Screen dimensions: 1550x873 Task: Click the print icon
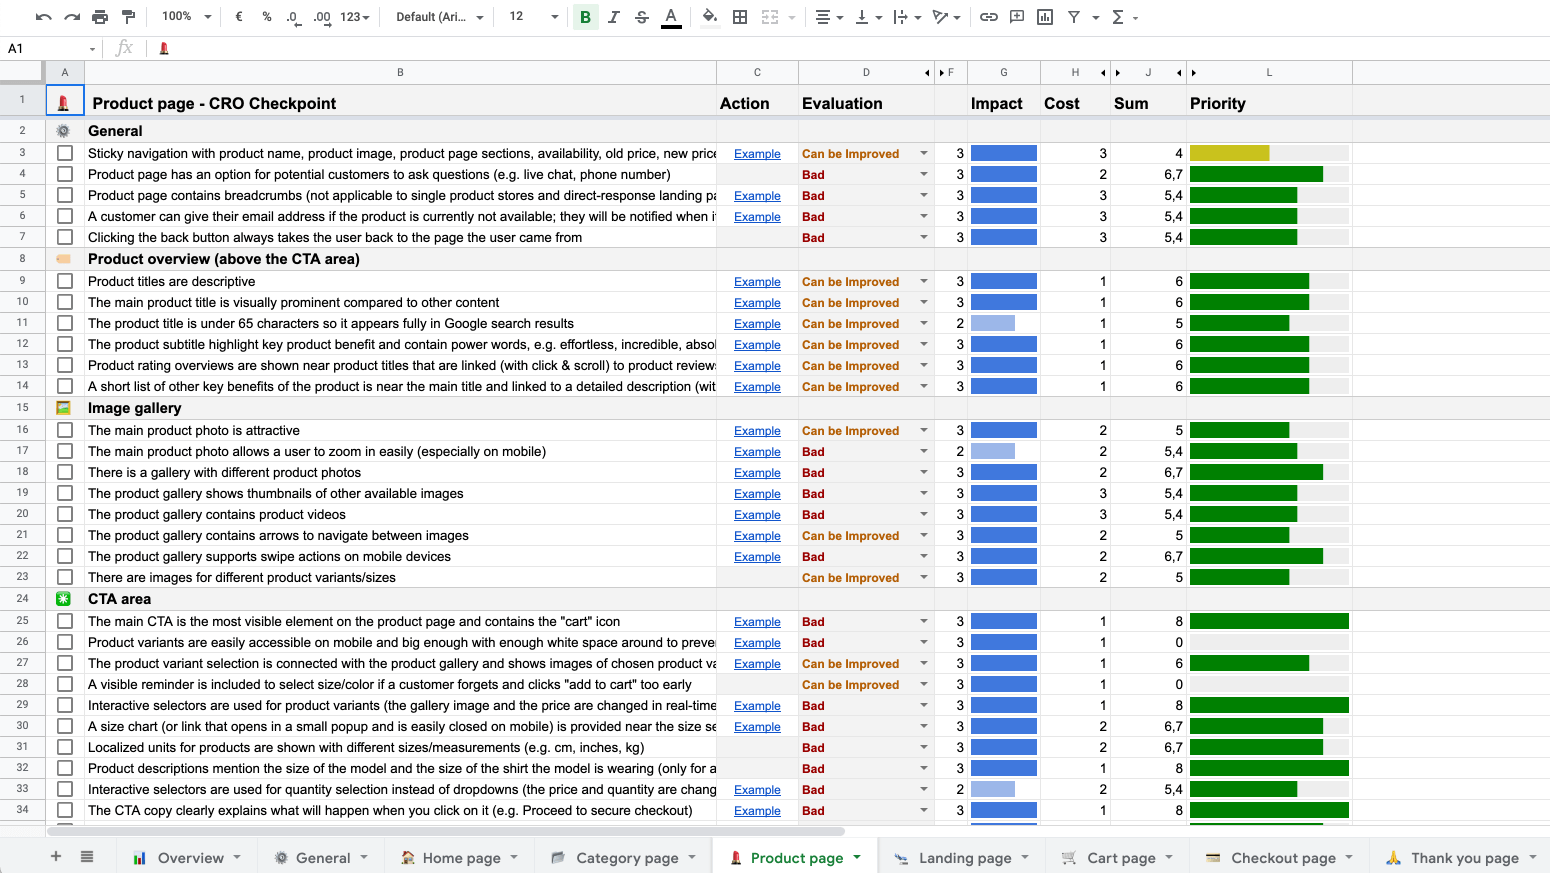pos(100,17)
